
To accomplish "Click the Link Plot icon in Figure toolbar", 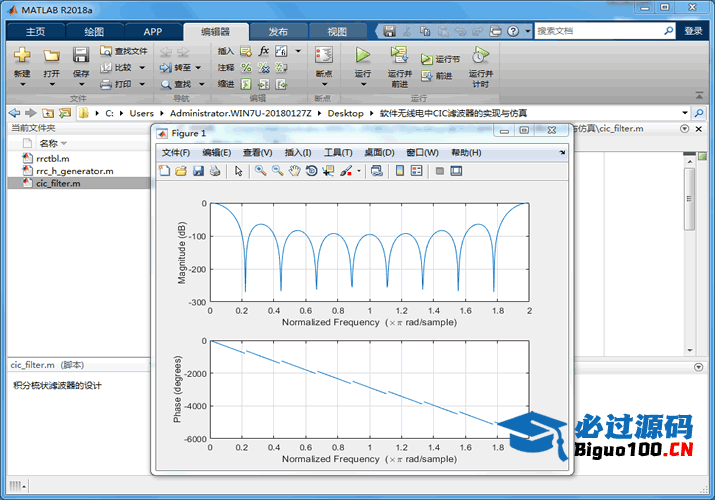I will (x=376, y=171).
